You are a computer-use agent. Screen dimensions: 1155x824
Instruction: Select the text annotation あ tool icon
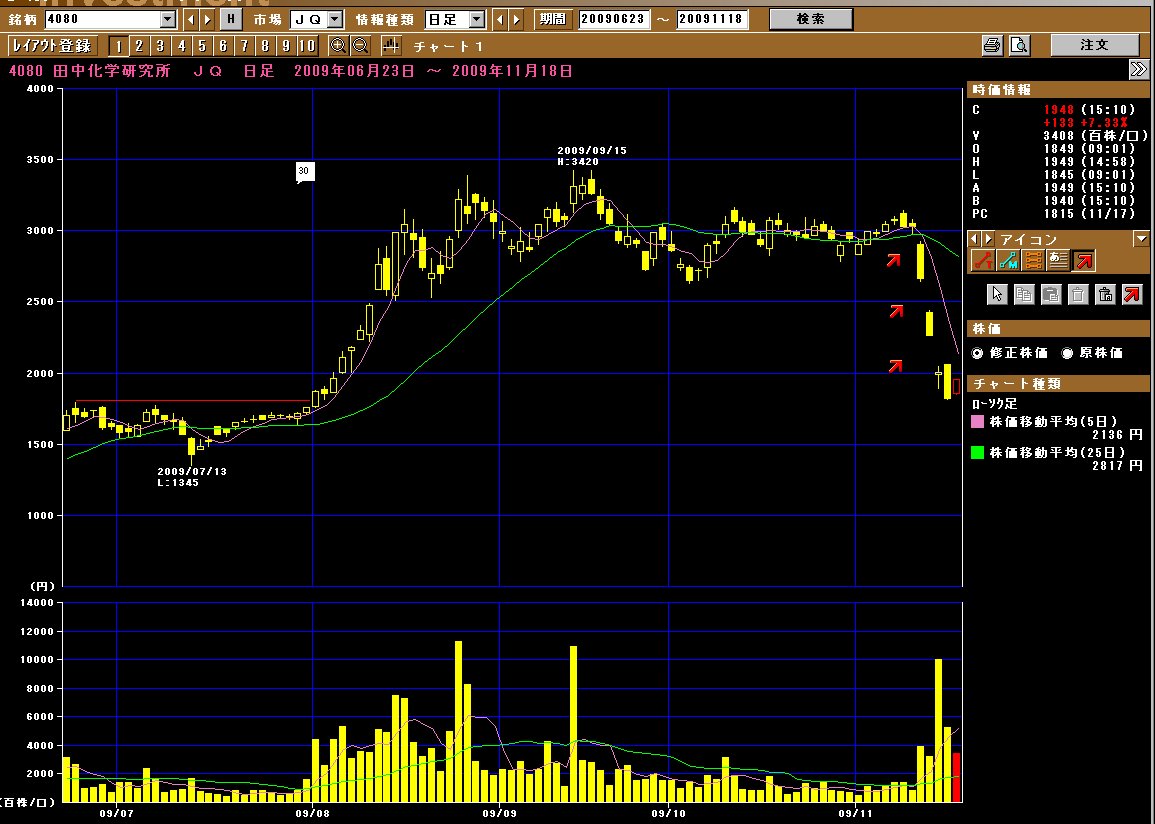pyautogui.click(x=1058, y=261)
